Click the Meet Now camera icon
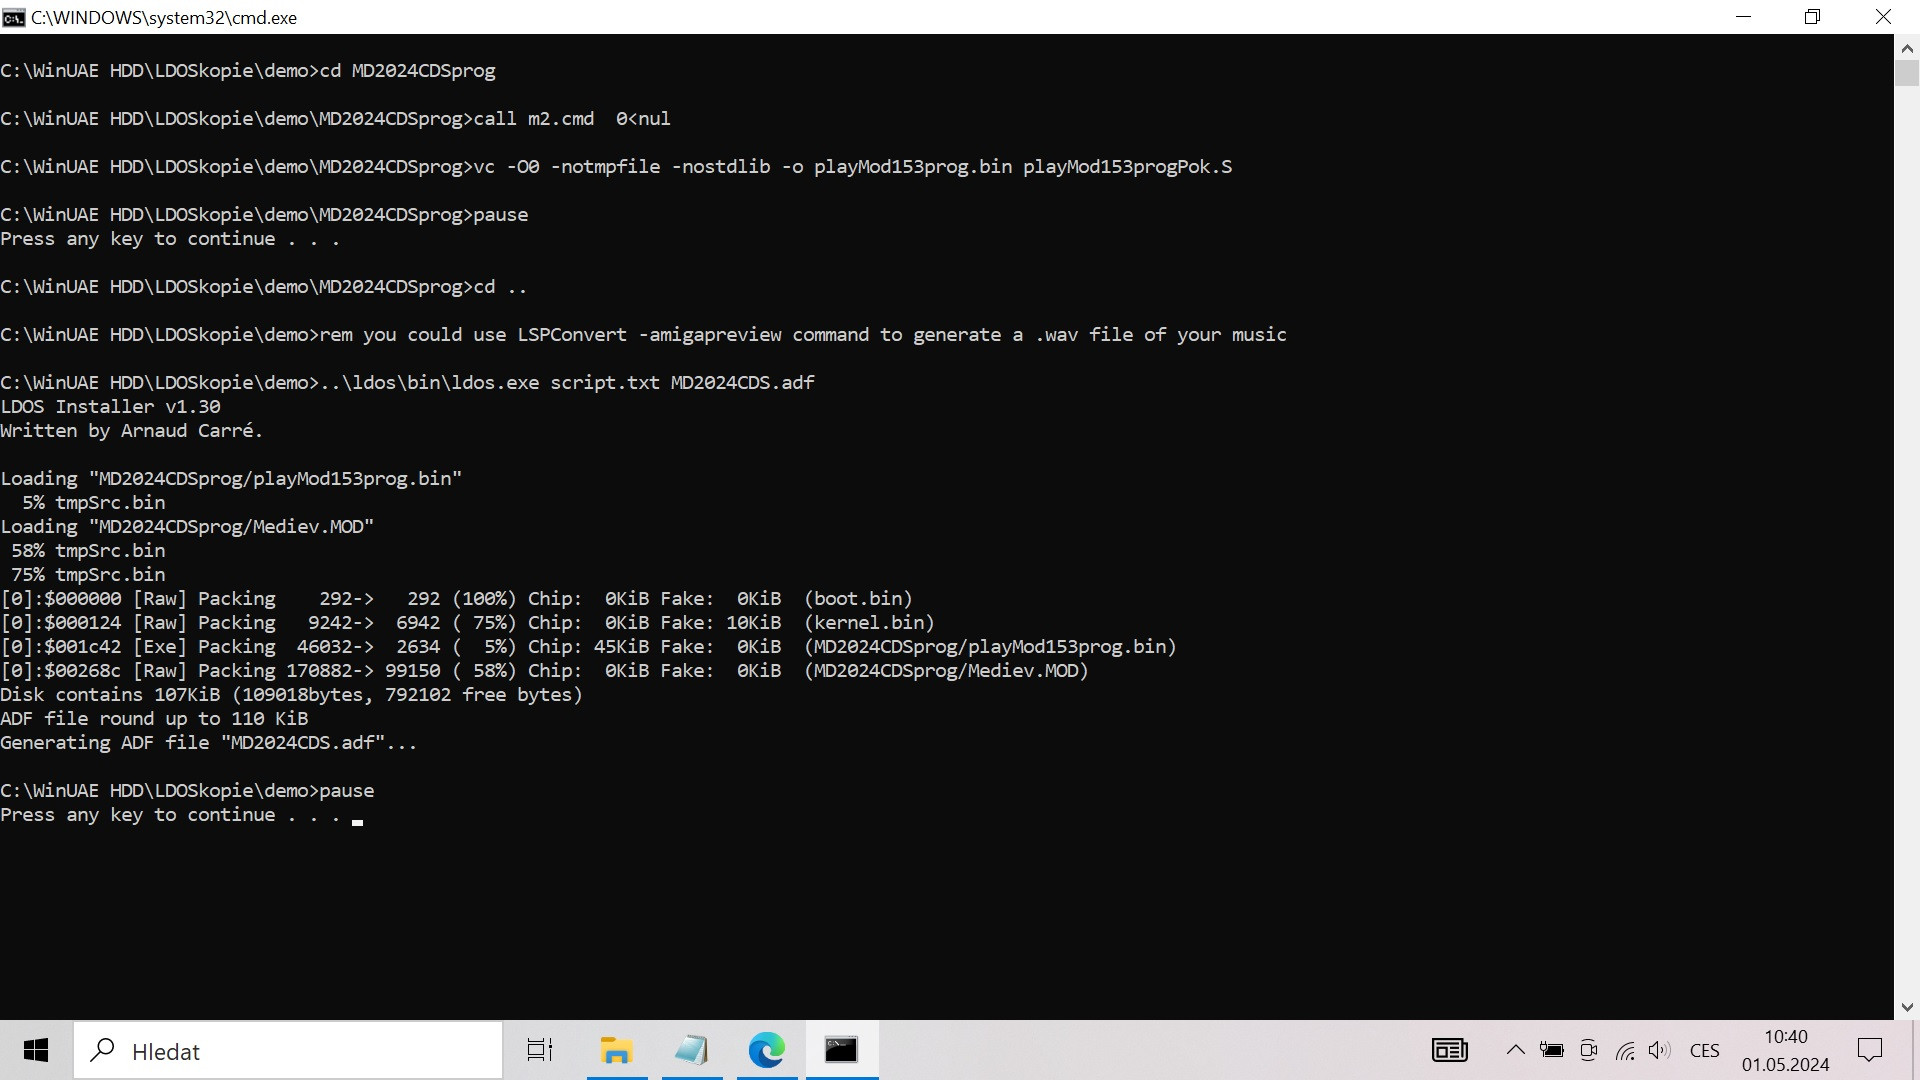1920x1080 pixels. (1588, 1050)
